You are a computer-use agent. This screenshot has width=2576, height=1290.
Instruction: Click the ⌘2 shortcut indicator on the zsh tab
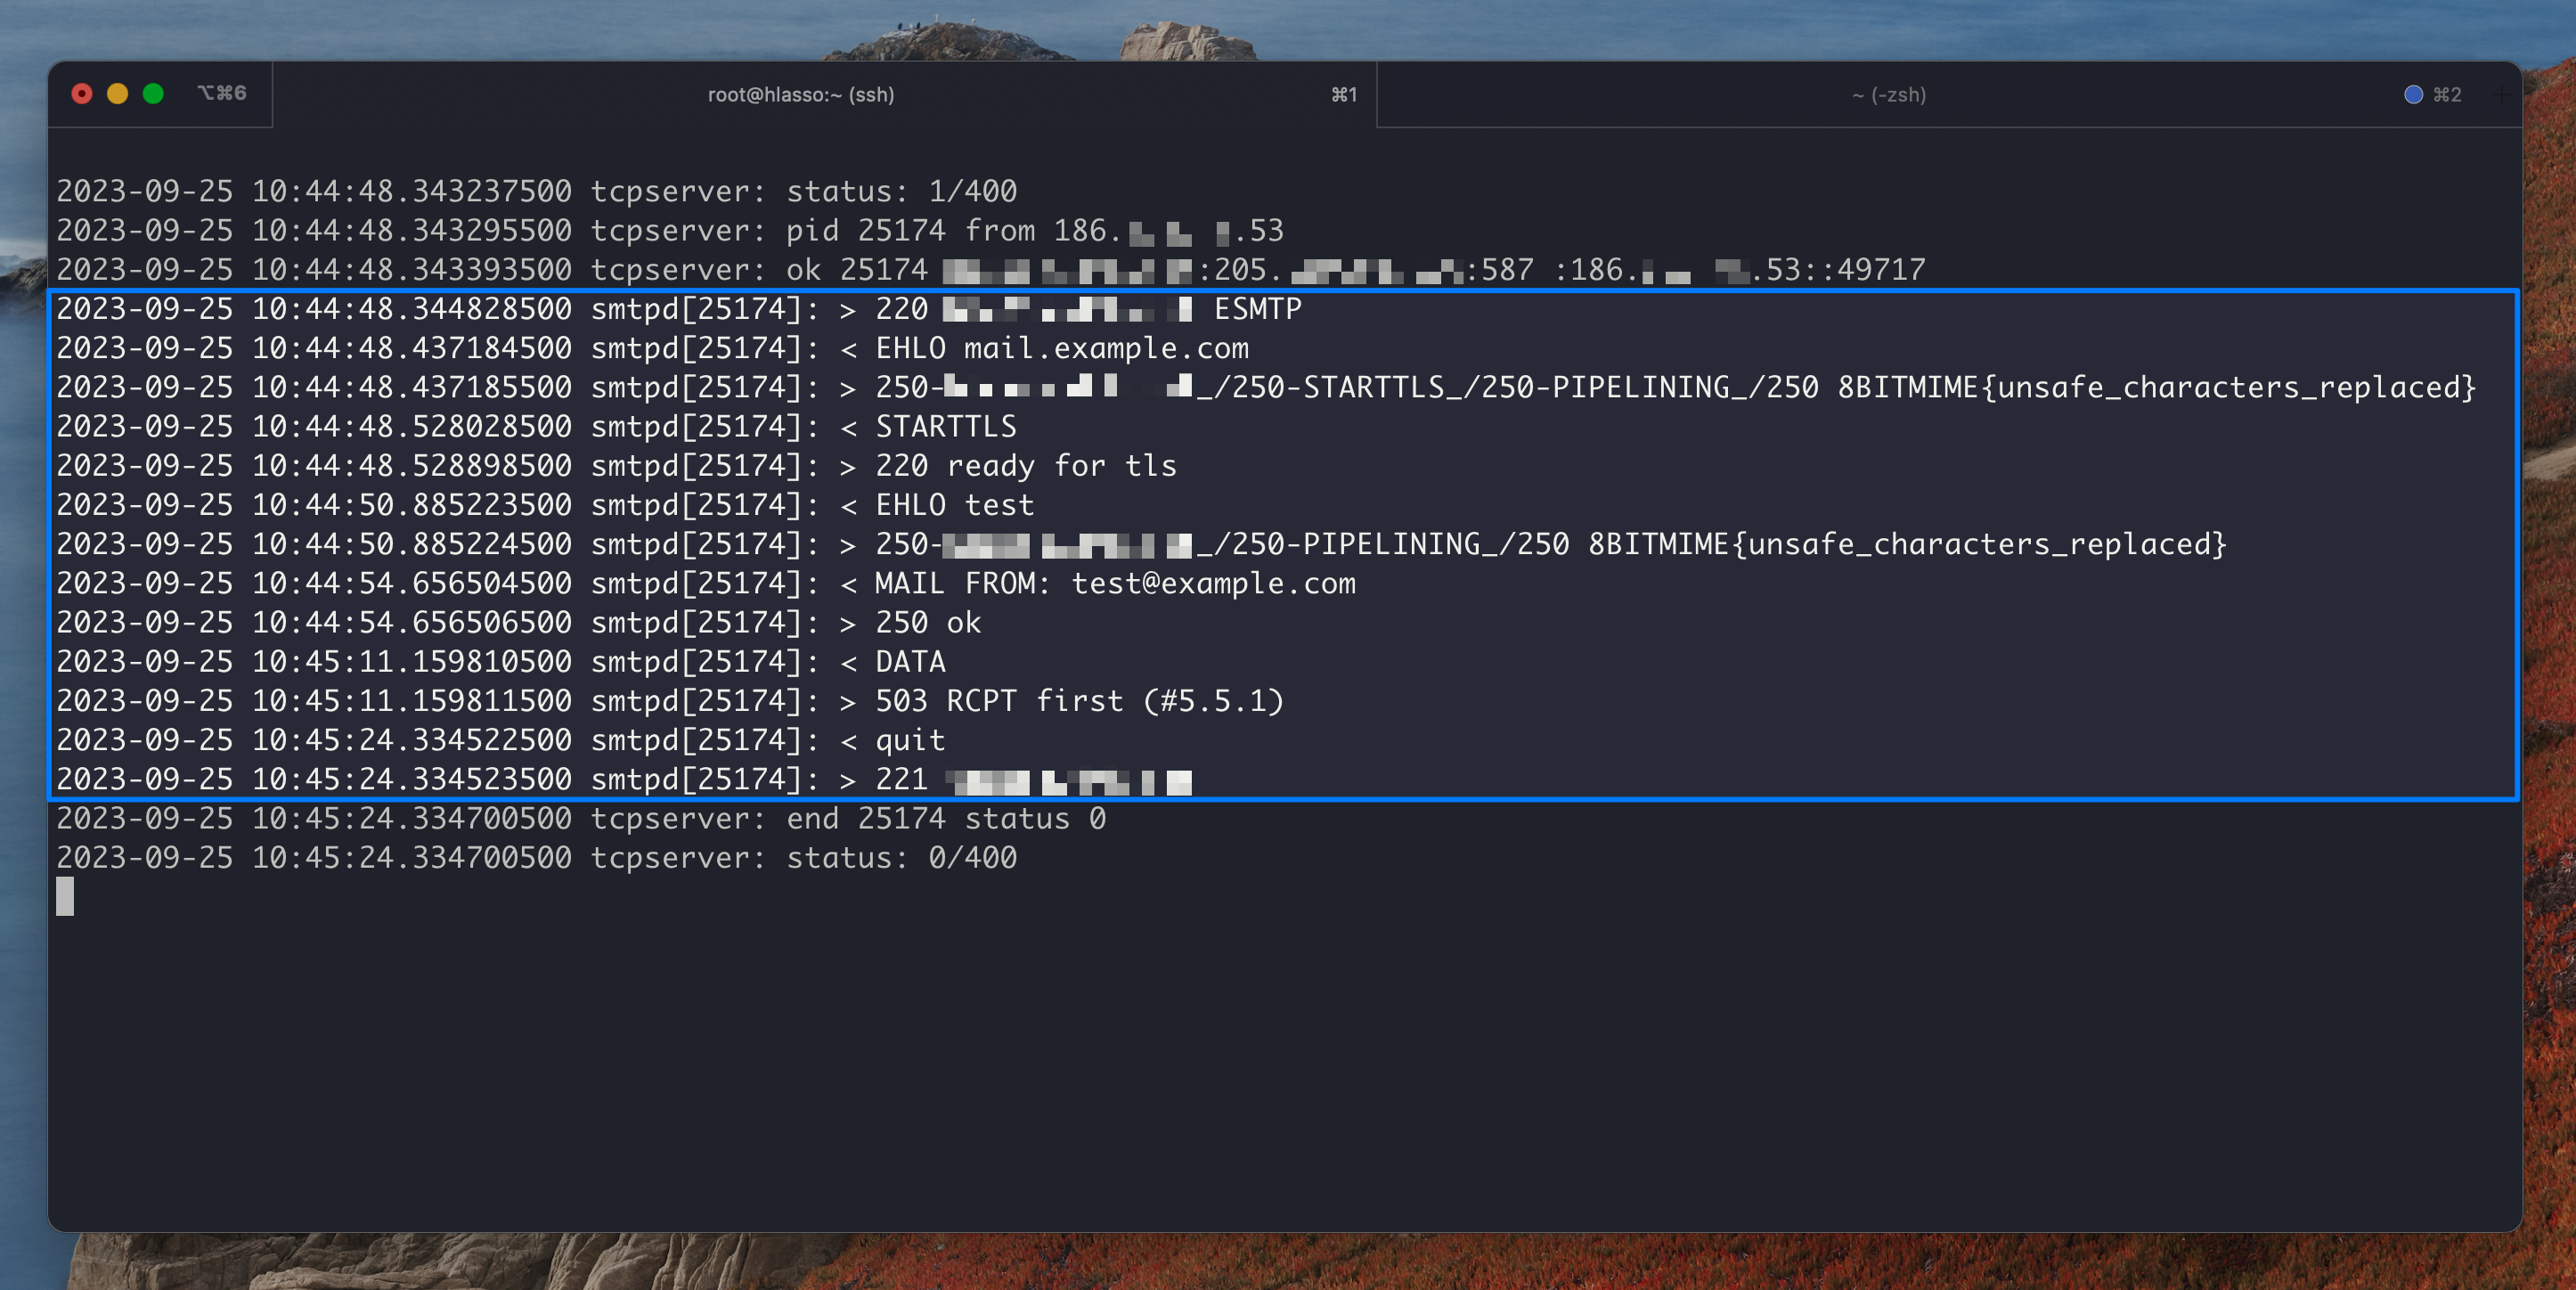[2447, 95]
